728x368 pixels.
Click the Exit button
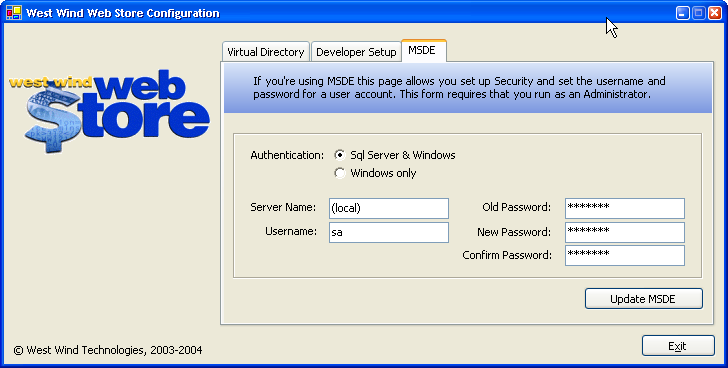click(x=678, y=346)
